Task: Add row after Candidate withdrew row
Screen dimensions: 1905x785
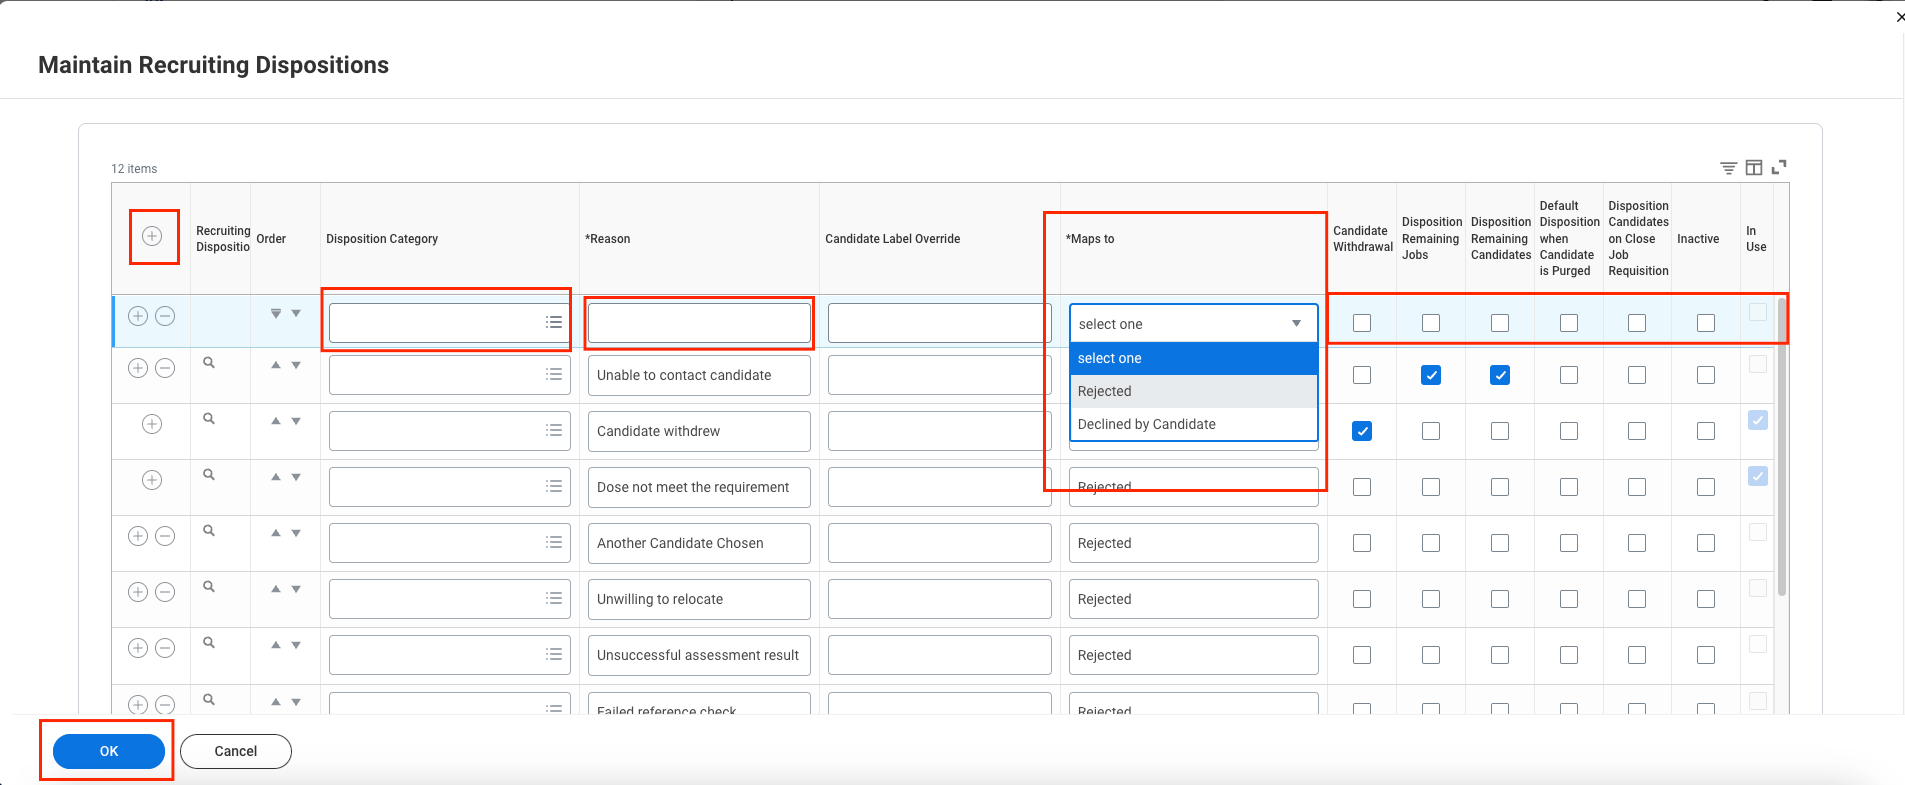Action: click(152, 424)
